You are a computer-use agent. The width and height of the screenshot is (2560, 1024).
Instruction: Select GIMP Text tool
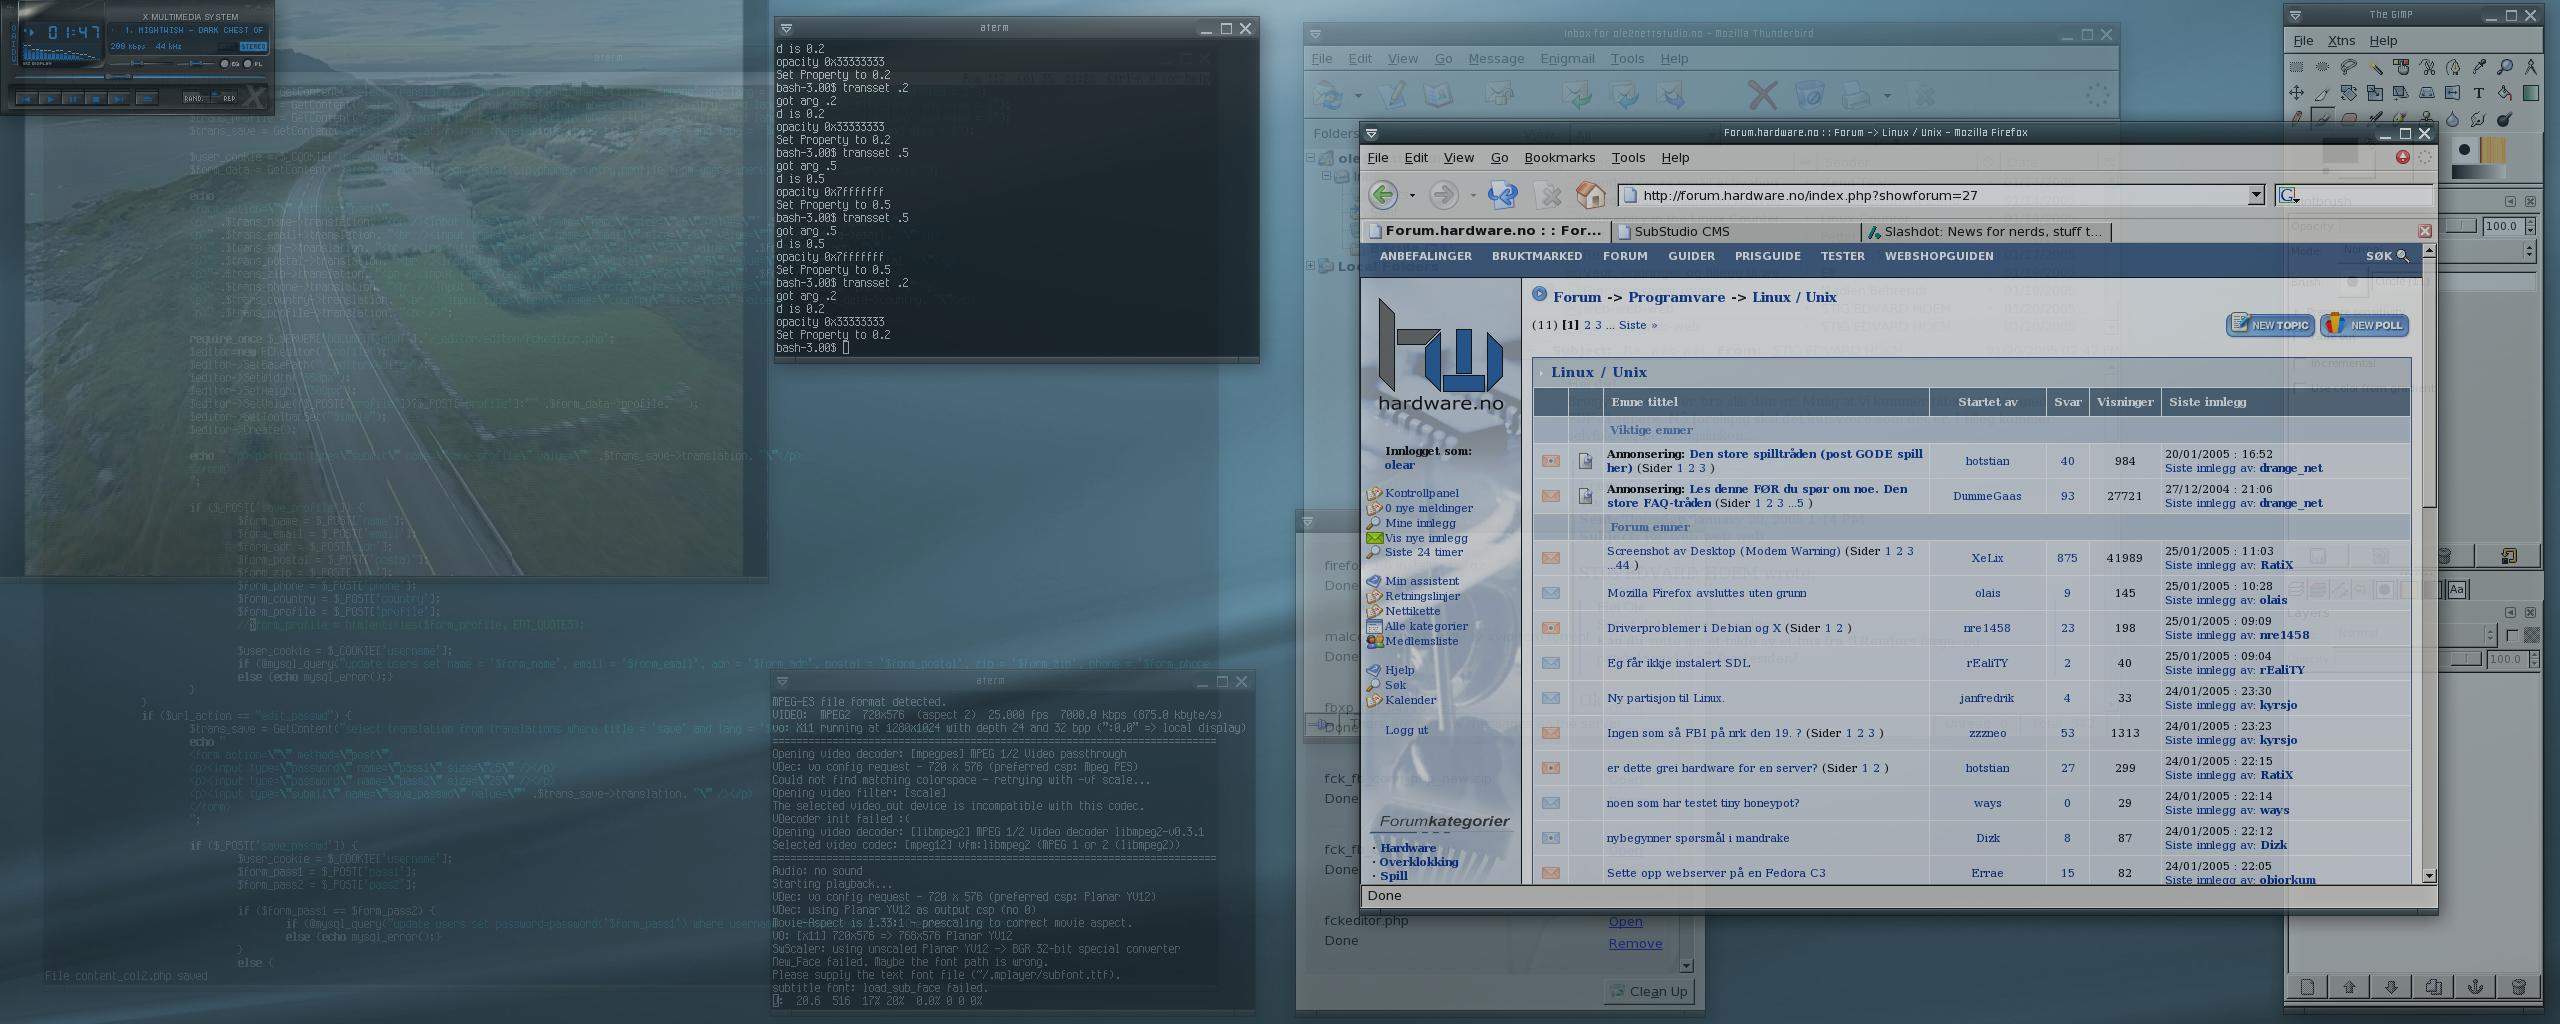(x=2479, y=92)
